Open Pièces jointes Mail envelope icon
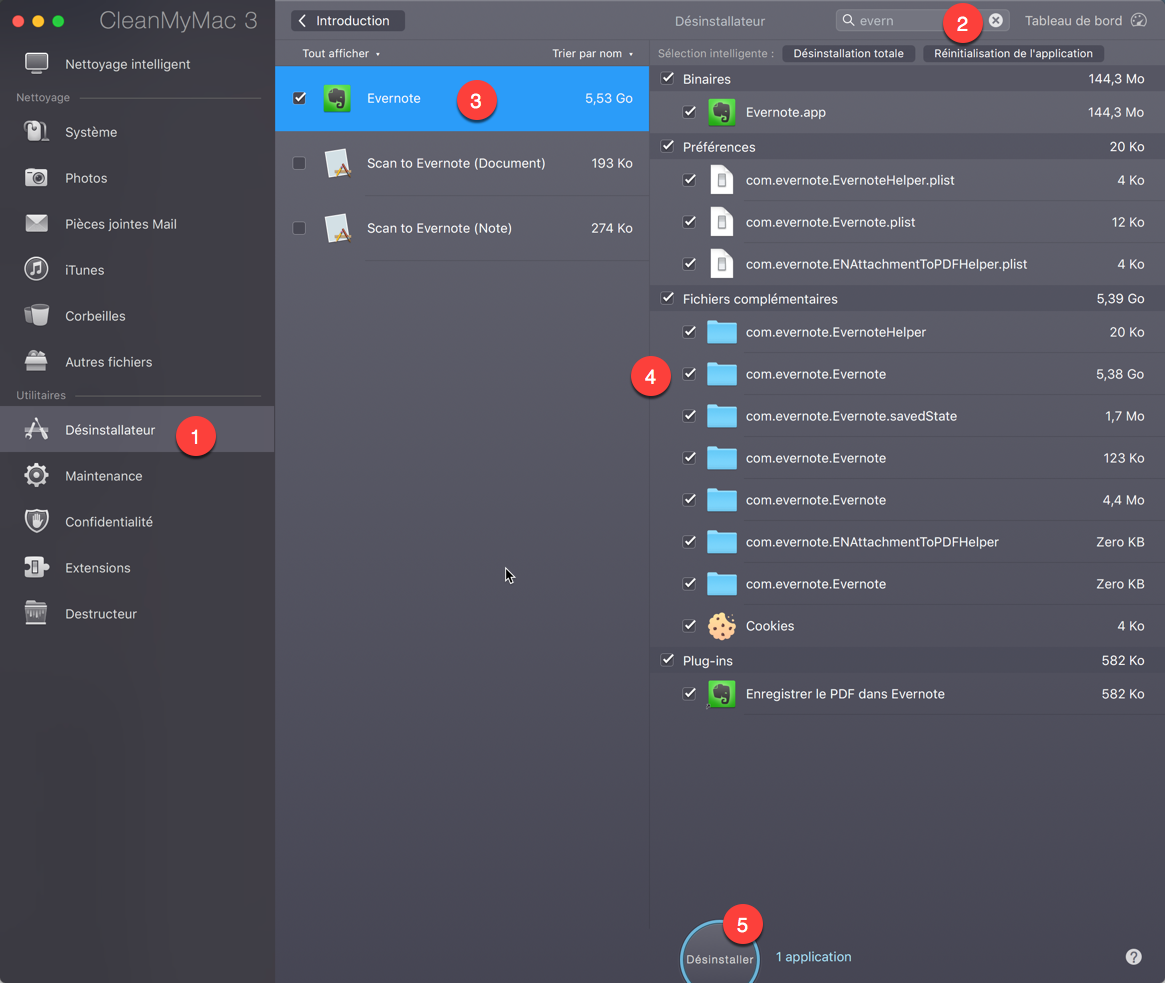 click(36, 224)
